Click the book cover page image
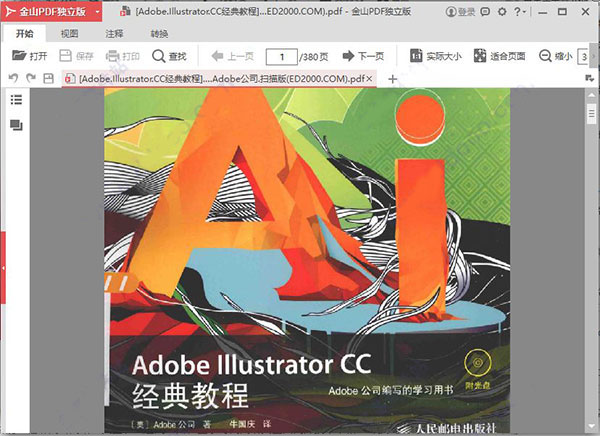600x436 pixels. click(307, 261)
